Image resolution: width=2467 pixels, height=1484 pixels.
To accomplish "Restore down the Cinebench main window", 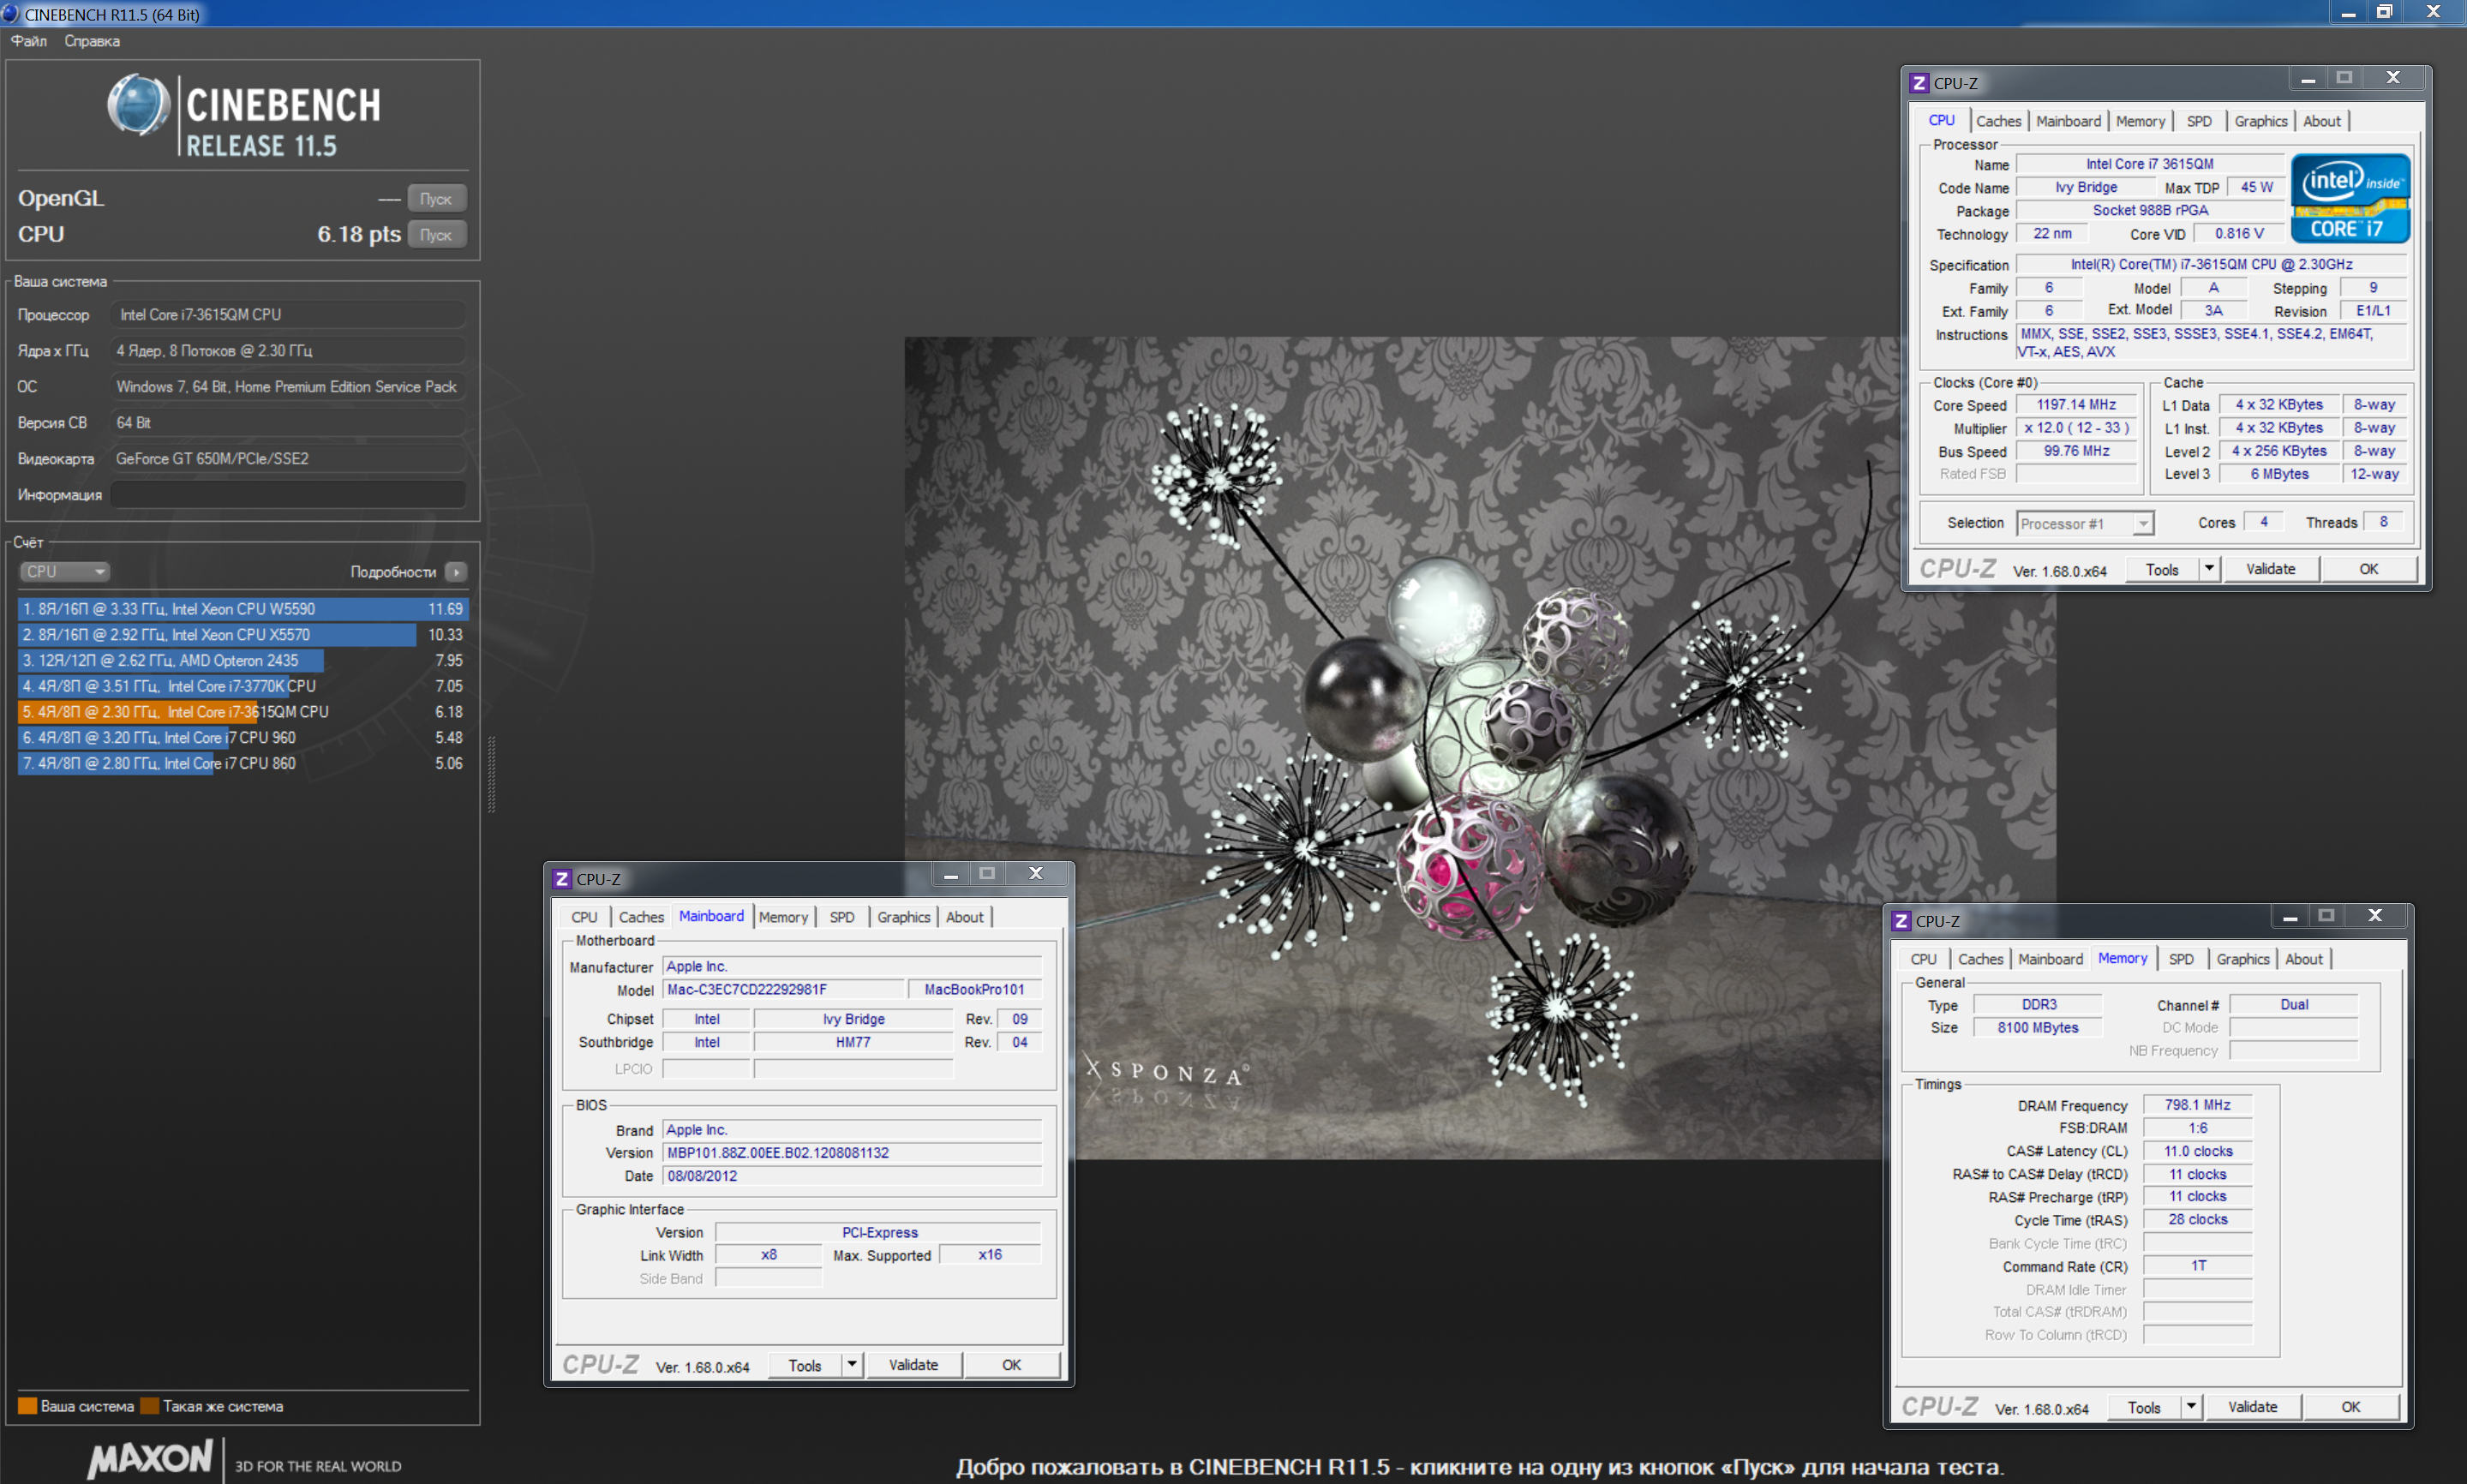I will [2384, 11].
